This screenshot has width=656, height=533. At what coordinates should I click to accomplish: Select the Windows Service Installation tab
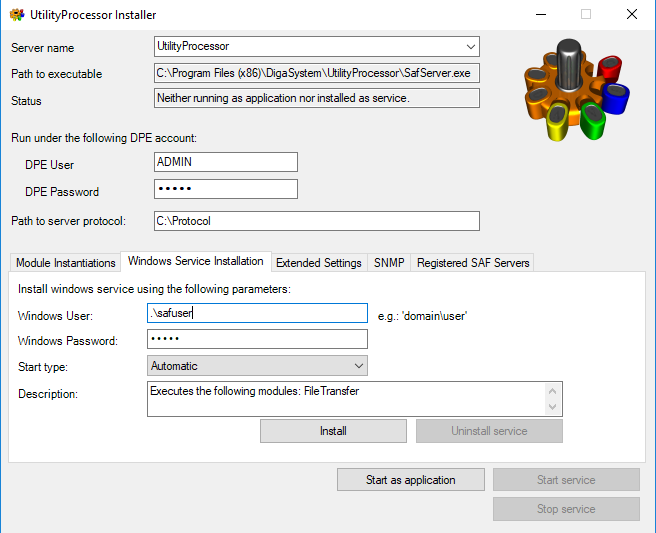pyautogui.click(x=196, y=261)
